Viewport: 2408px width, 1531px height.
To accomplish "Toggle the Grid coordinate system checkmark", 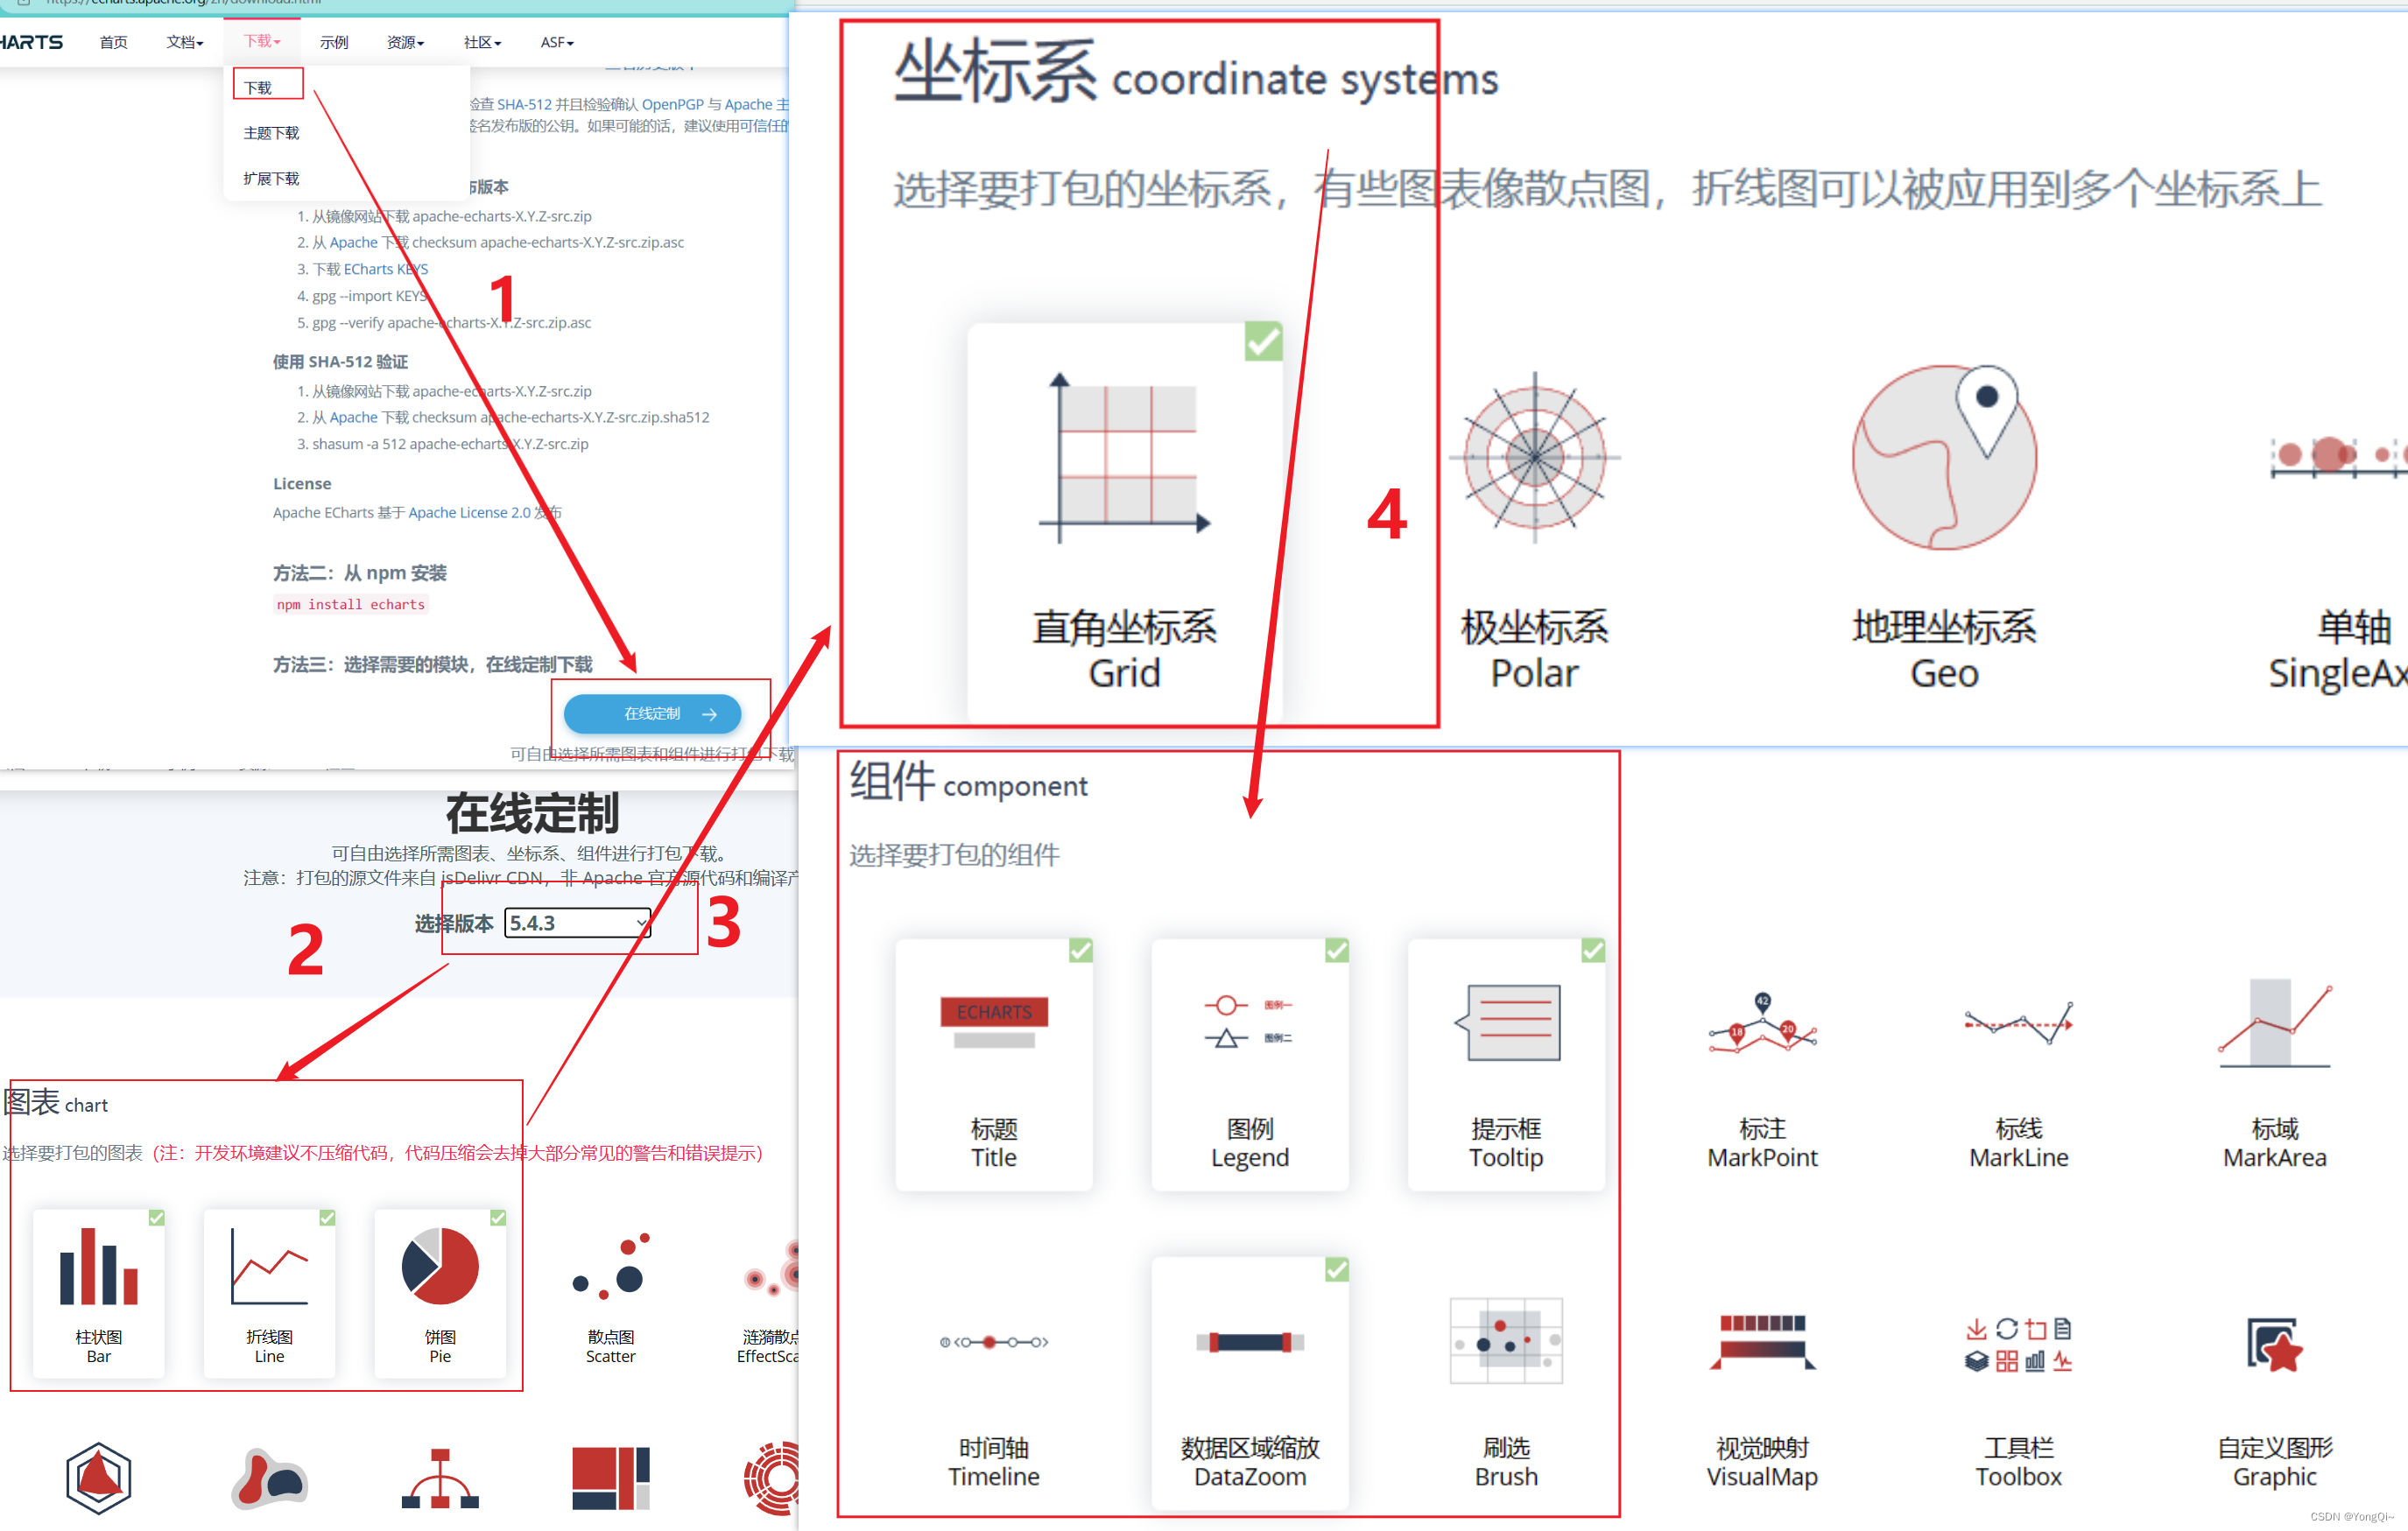I will point(1264,341).
